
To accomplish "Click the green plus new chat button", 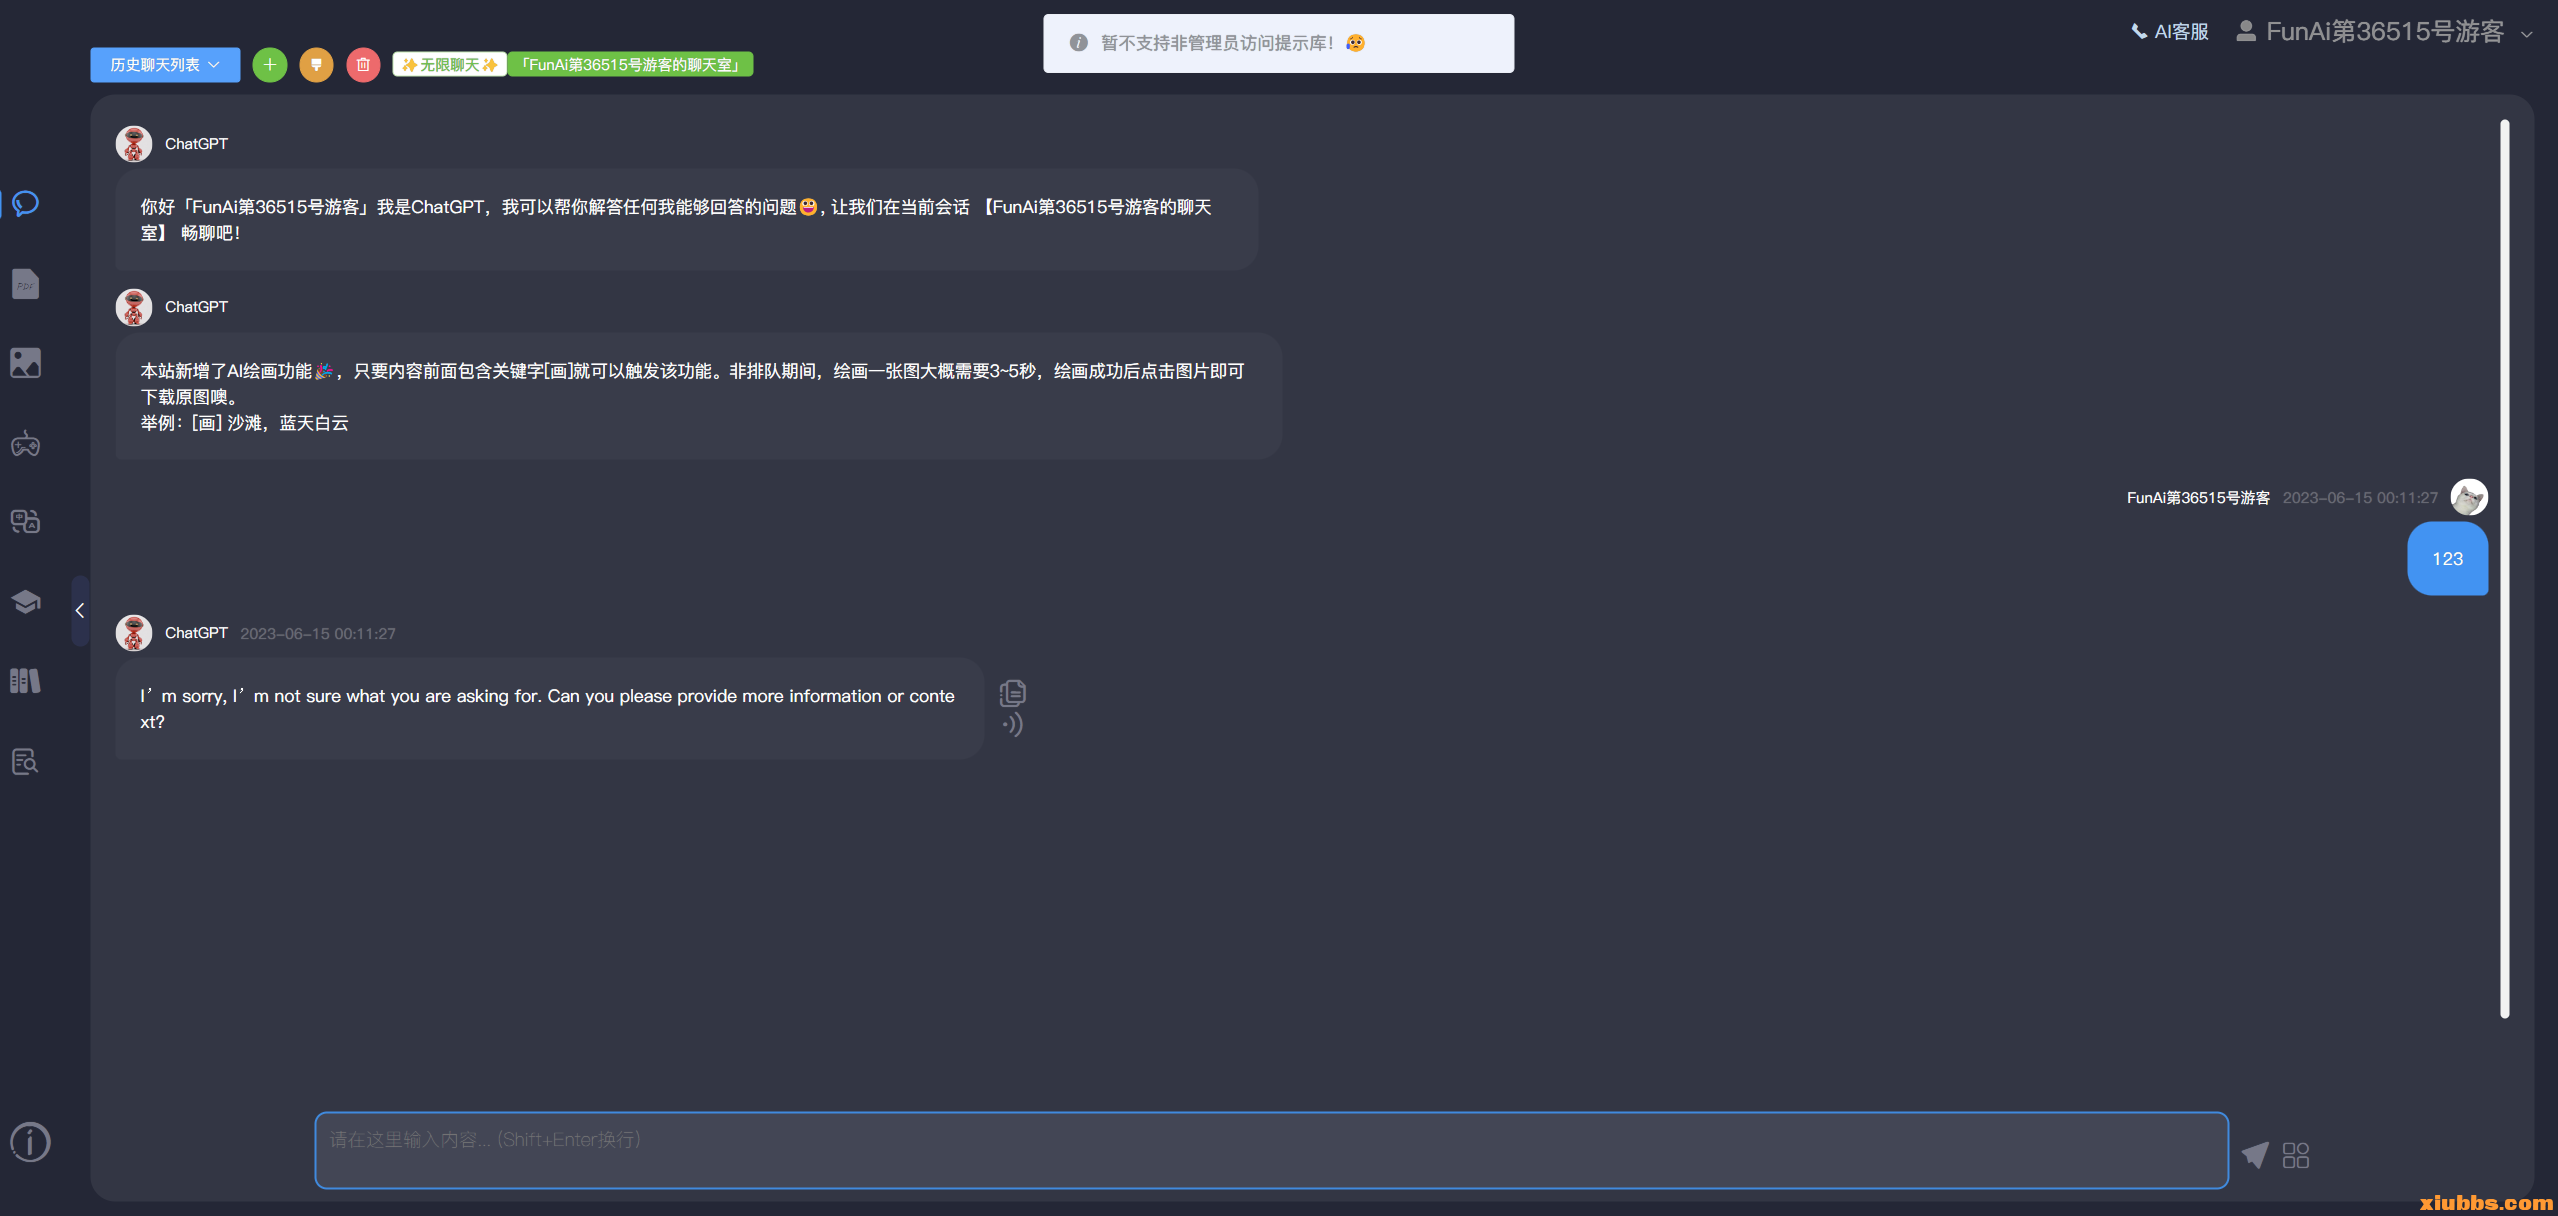I will click(269, 65).
